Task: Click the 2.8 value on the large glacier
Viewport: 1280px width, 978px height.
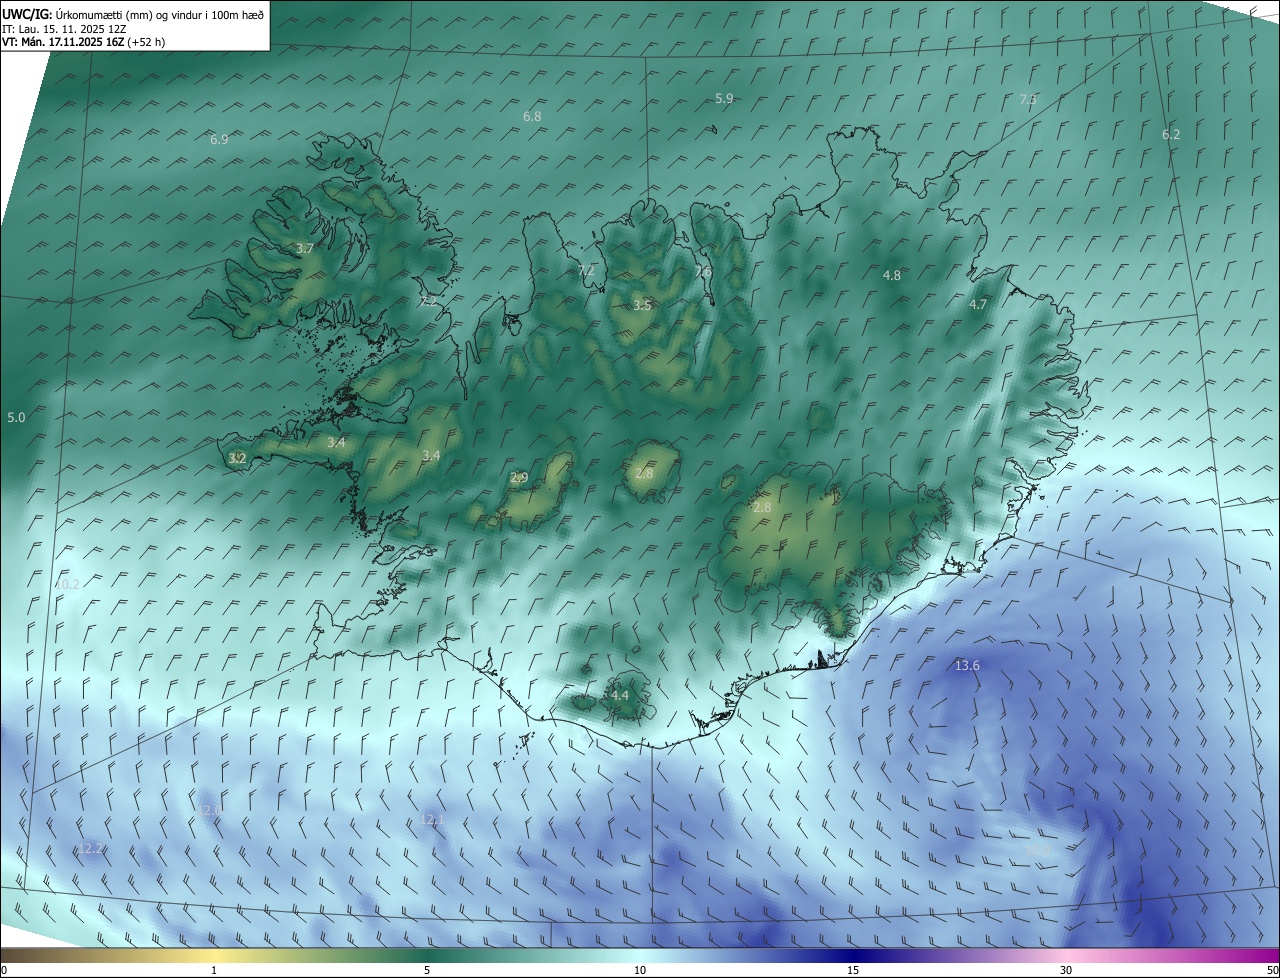Action: click(762, 508)
